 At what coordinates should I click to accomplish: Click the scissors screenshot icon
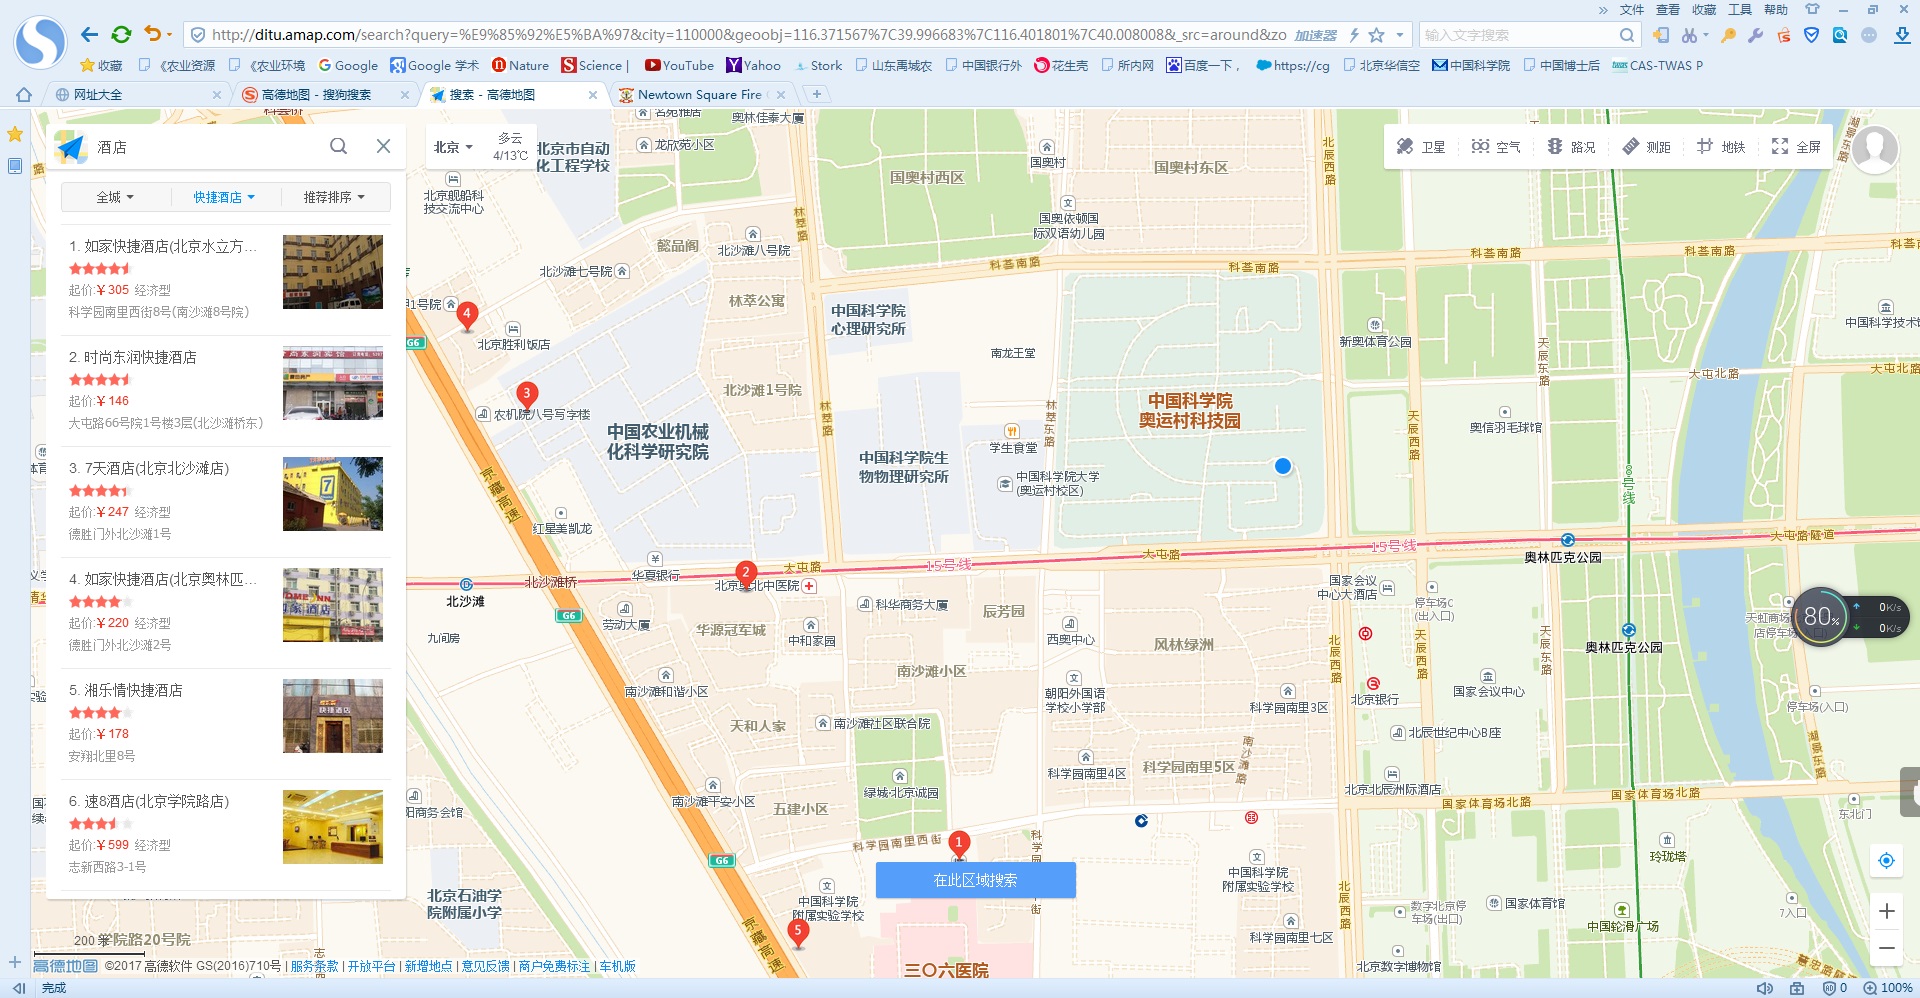tap(1689, 35)
